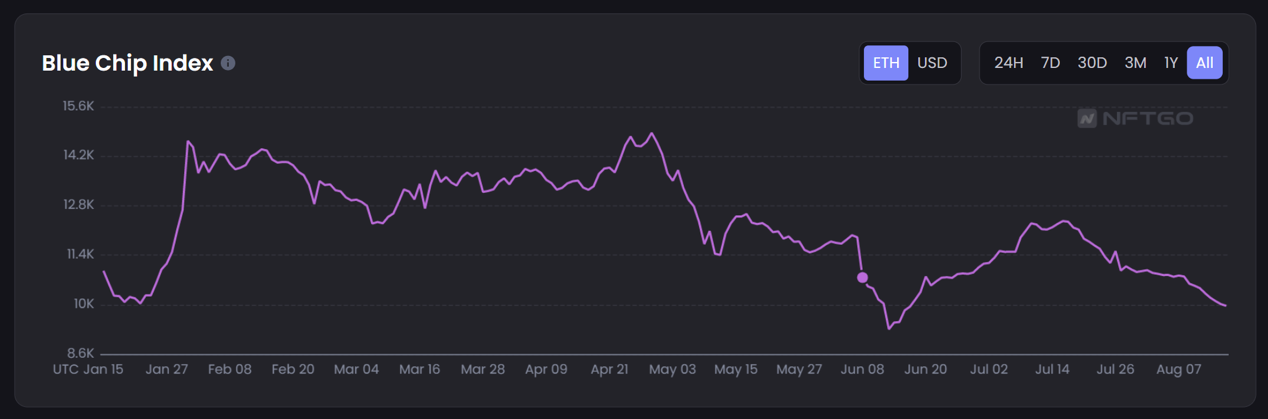The height and width of the screenshot is (419, 1268).
Task: Click the highlighted purple data point marker
Action: tap(862, 277)
